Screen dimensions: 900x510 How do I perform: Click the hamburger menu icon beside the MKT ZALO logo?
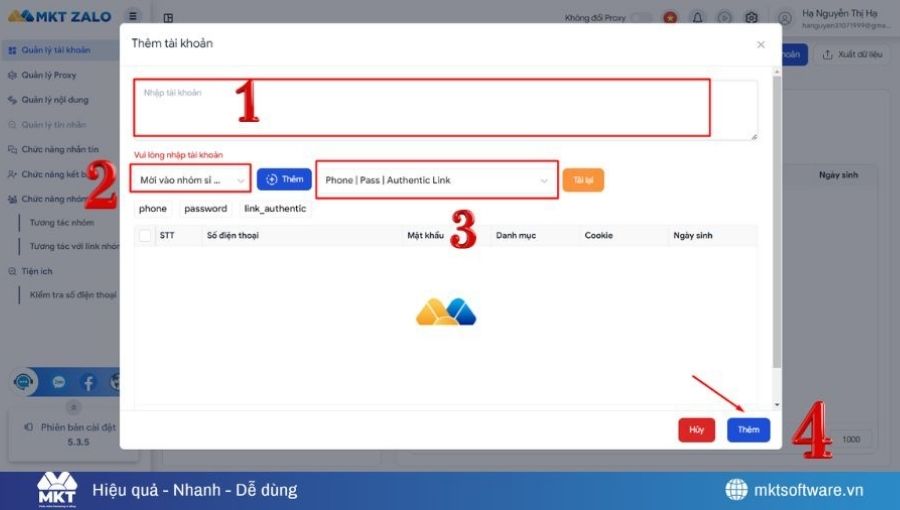133,16
